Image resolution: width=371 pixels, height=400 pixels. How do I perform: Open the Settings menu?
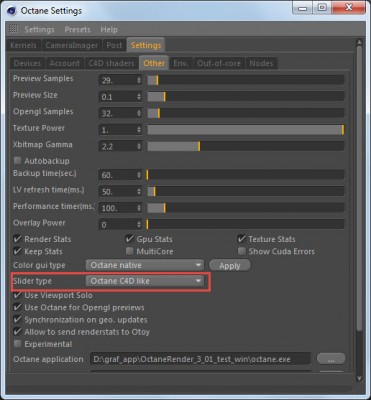click(x=39, y=30)
